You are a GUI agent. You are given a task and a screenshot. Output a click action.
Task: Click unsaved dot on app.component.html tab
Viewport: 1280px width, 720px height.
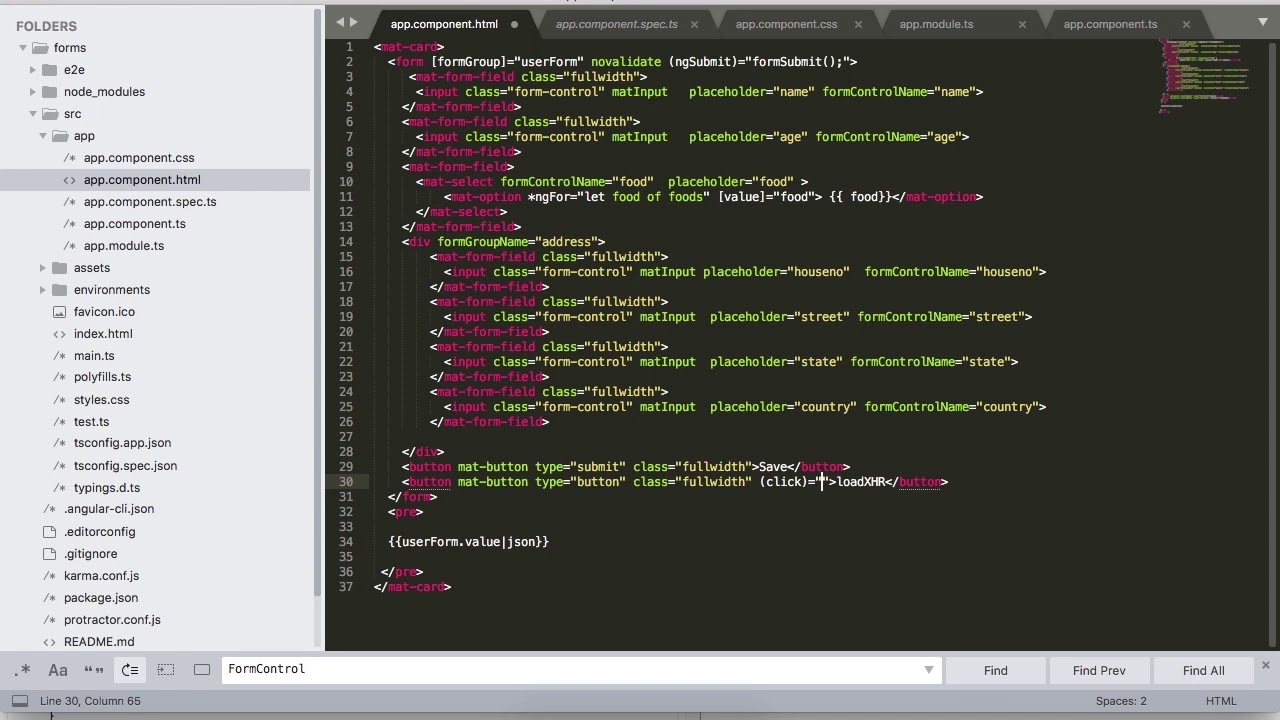click(514, 24)
